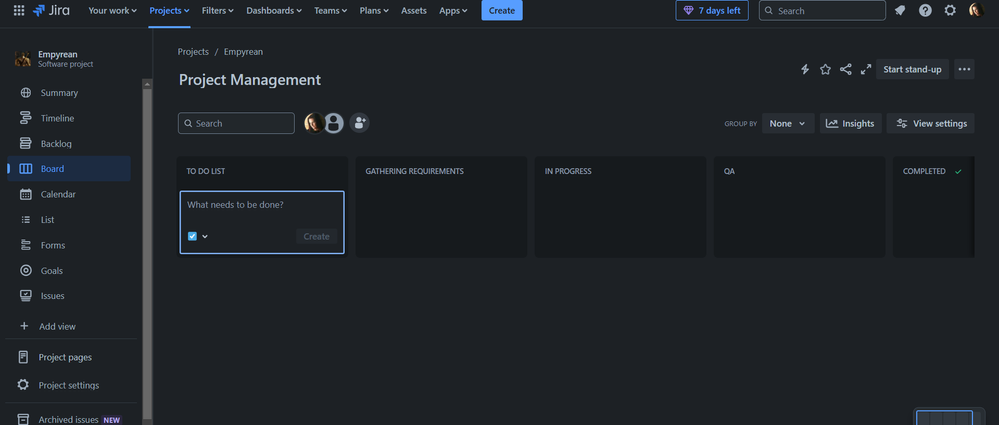999x425 pixels.
Task: Open the Assets menu item
Action: pos(413,10)
